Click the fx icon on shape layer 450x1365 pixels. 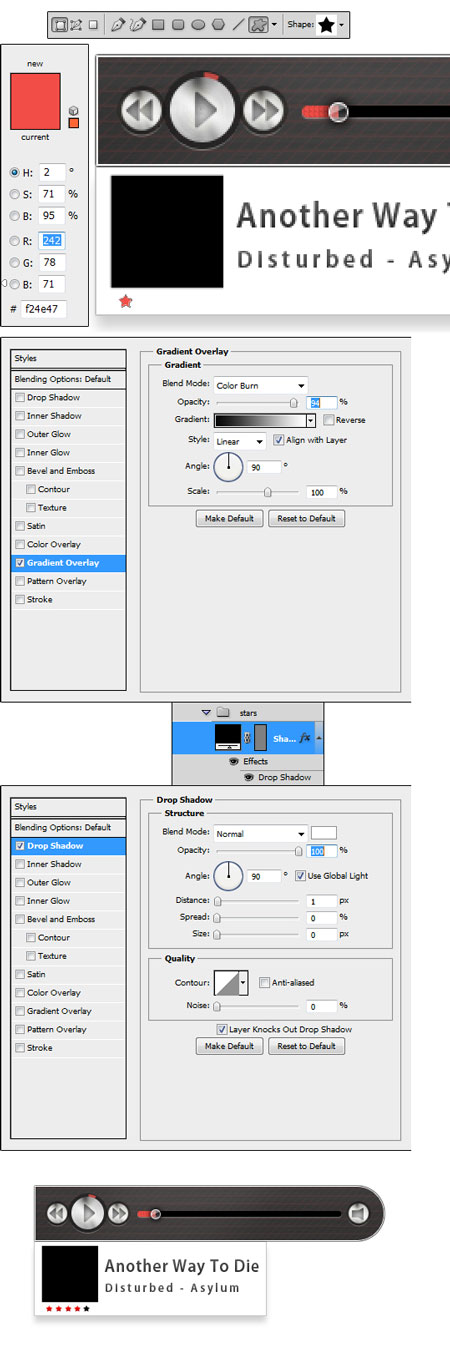(305, 738)
